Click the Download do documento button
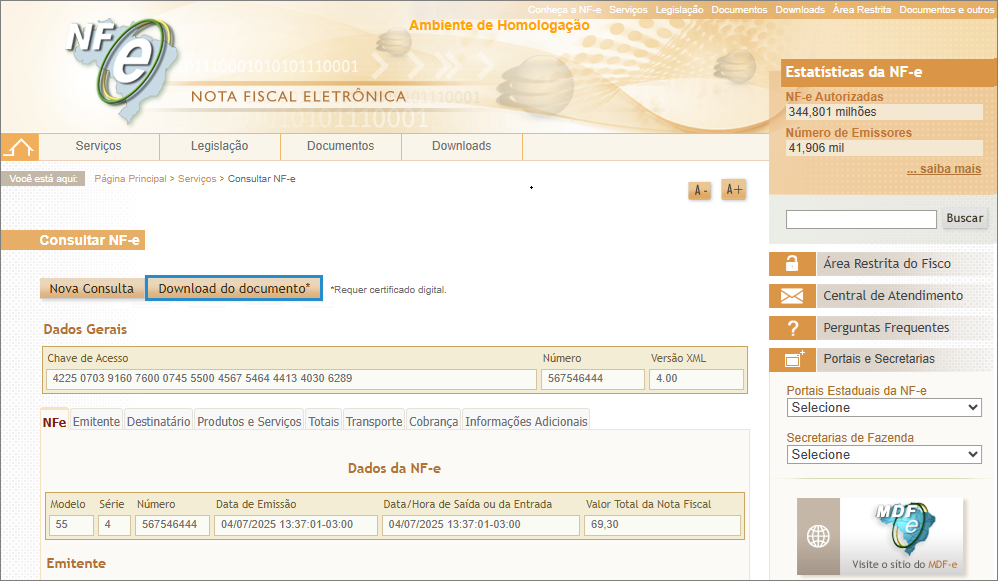This screenshot has width=998, height=581. click(234, 289)
